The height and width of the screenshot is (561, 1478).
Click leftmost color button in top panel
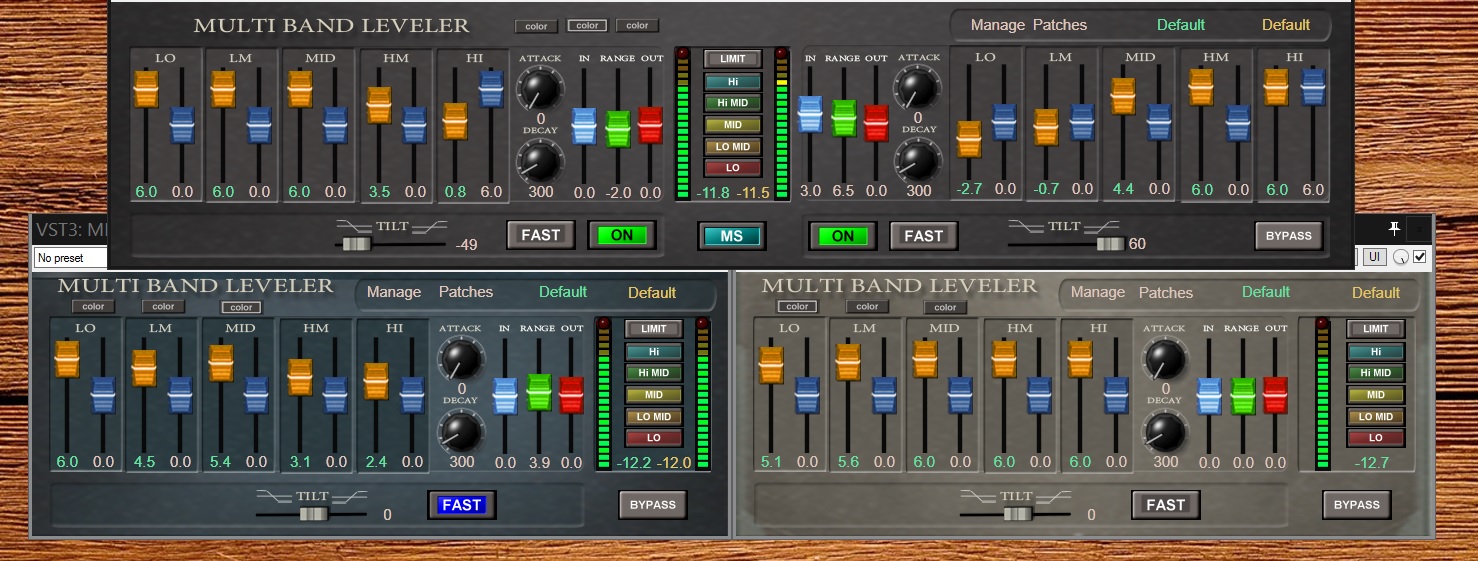pos(536,26)
